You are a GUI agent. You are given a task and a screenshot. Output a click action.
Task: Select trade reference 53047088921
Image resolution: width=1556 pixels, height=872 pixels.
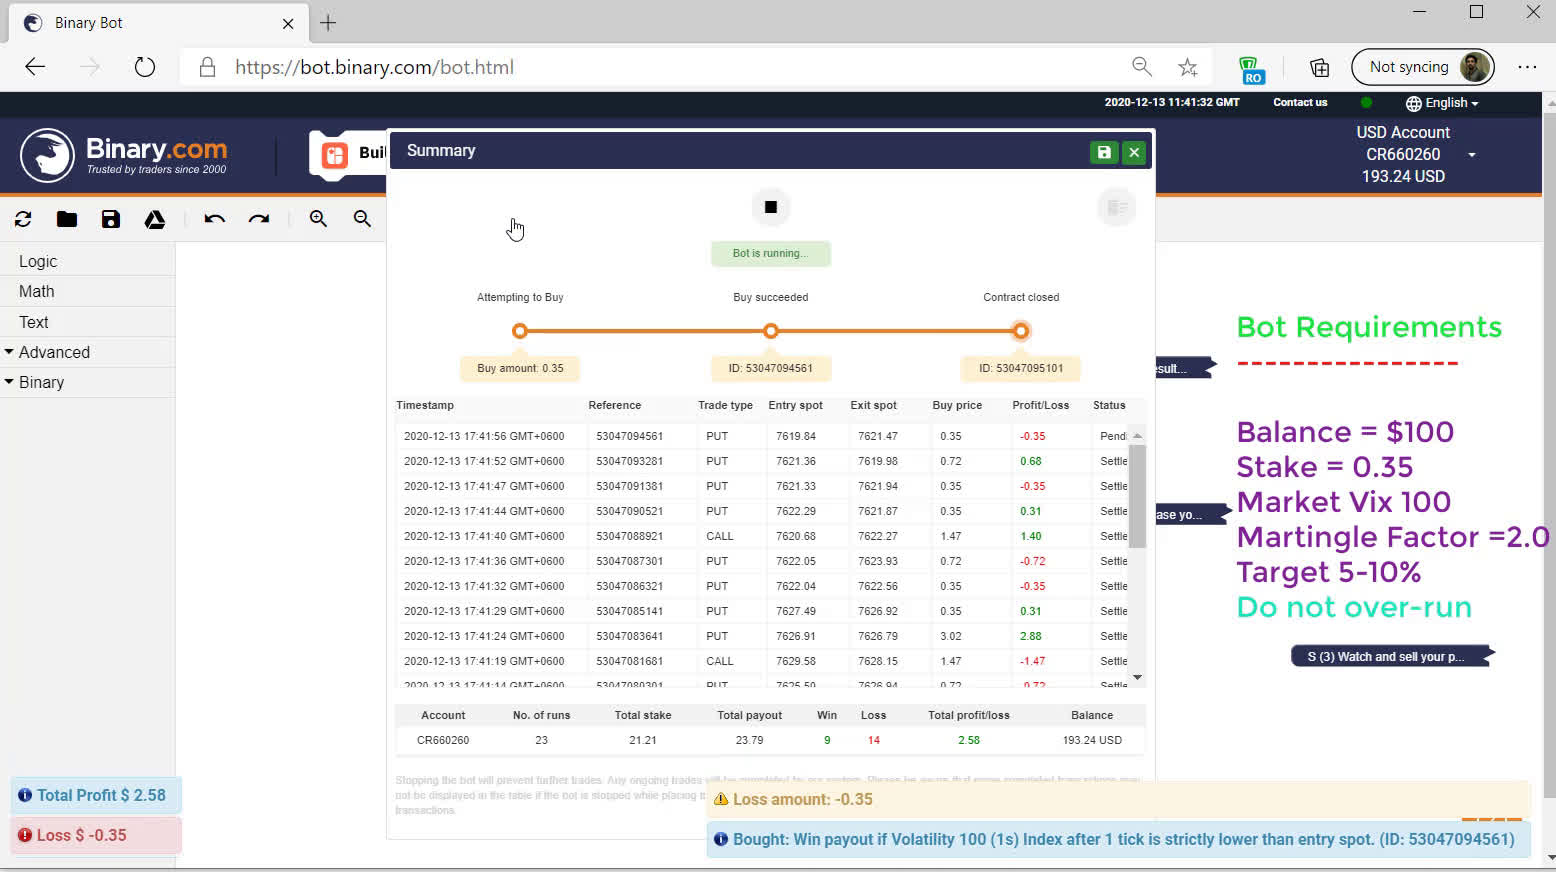[x=629, y=536]
